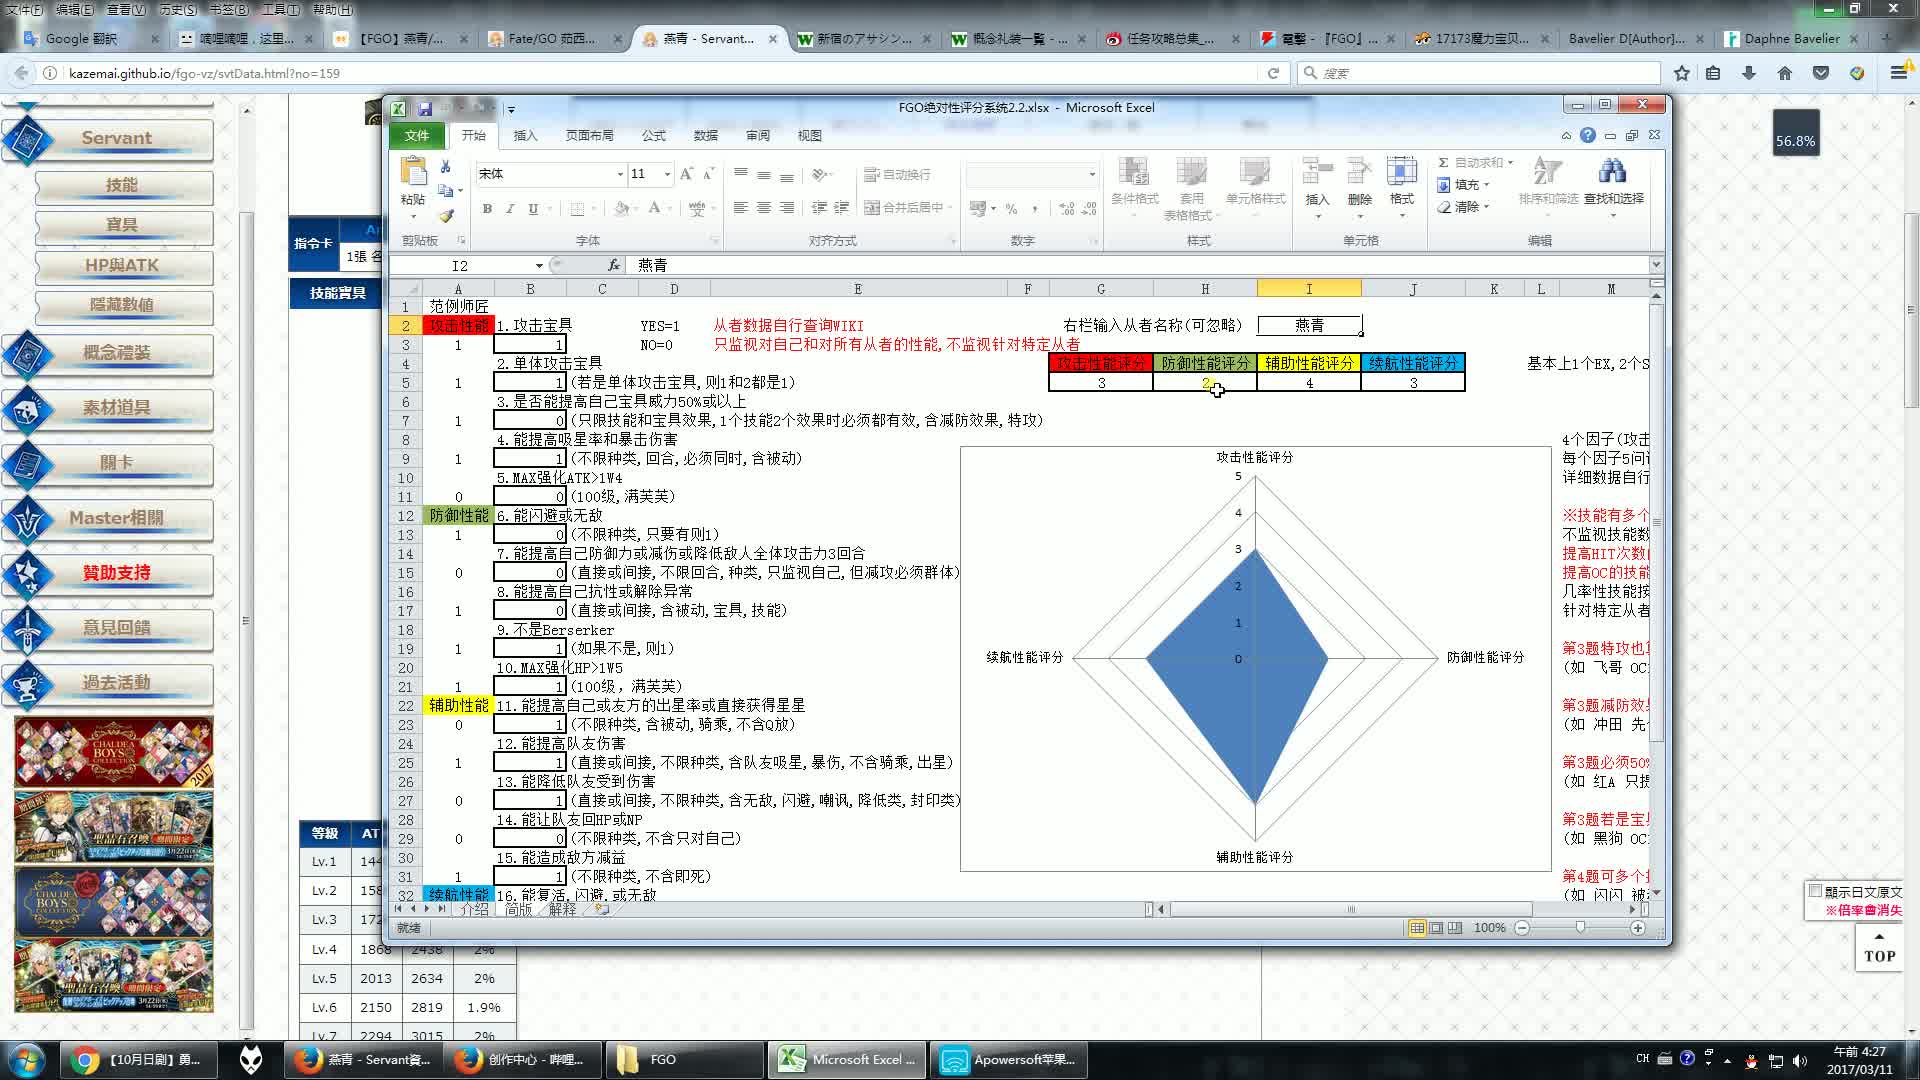Screen dimensions: 1920x1080
Task: Click the phonetic guide wén icon
Action: coord(697,208)
